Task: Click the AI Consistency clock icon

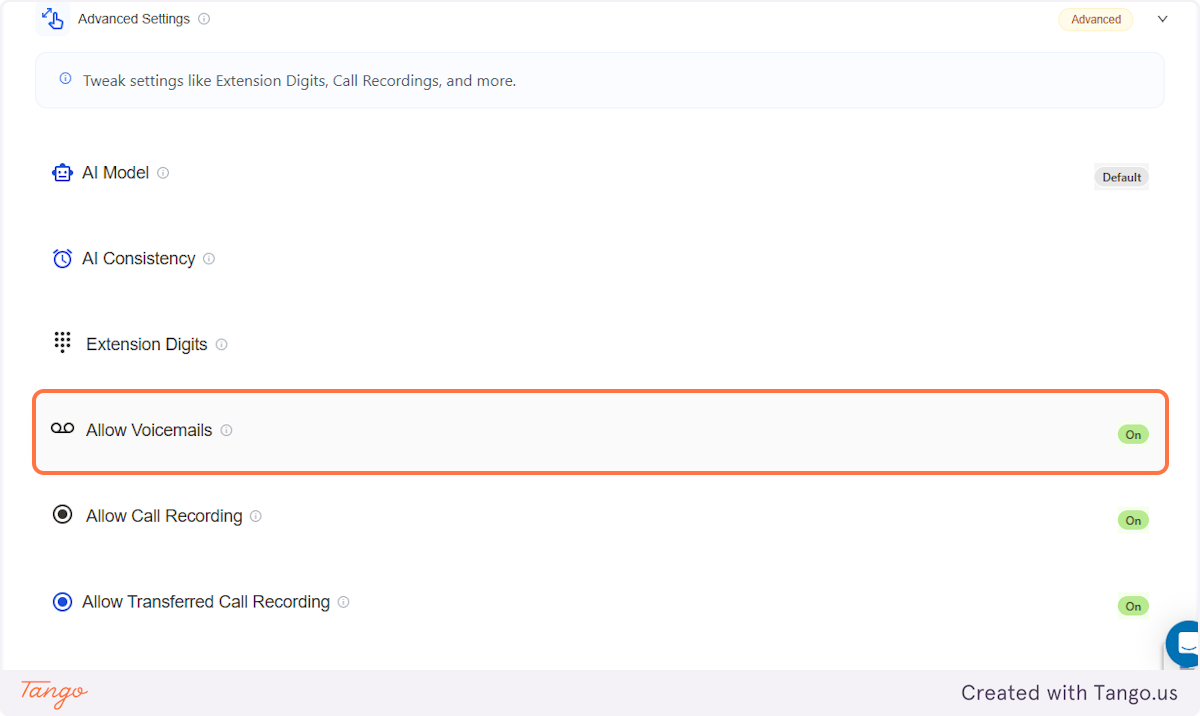Action: tap(62, 259)
